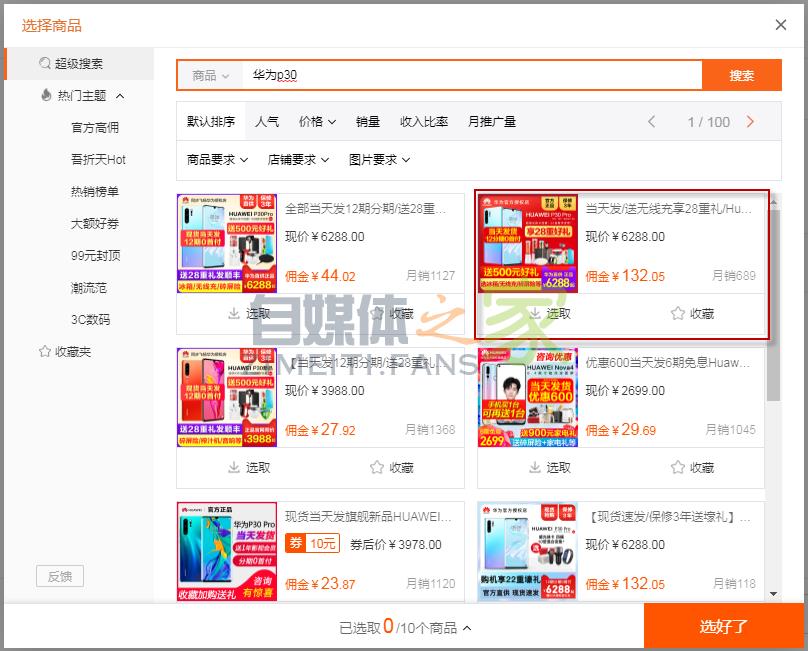The image size is (808, 651).
Task: Click 选取 download icon on first product
Action: [235, 314]
